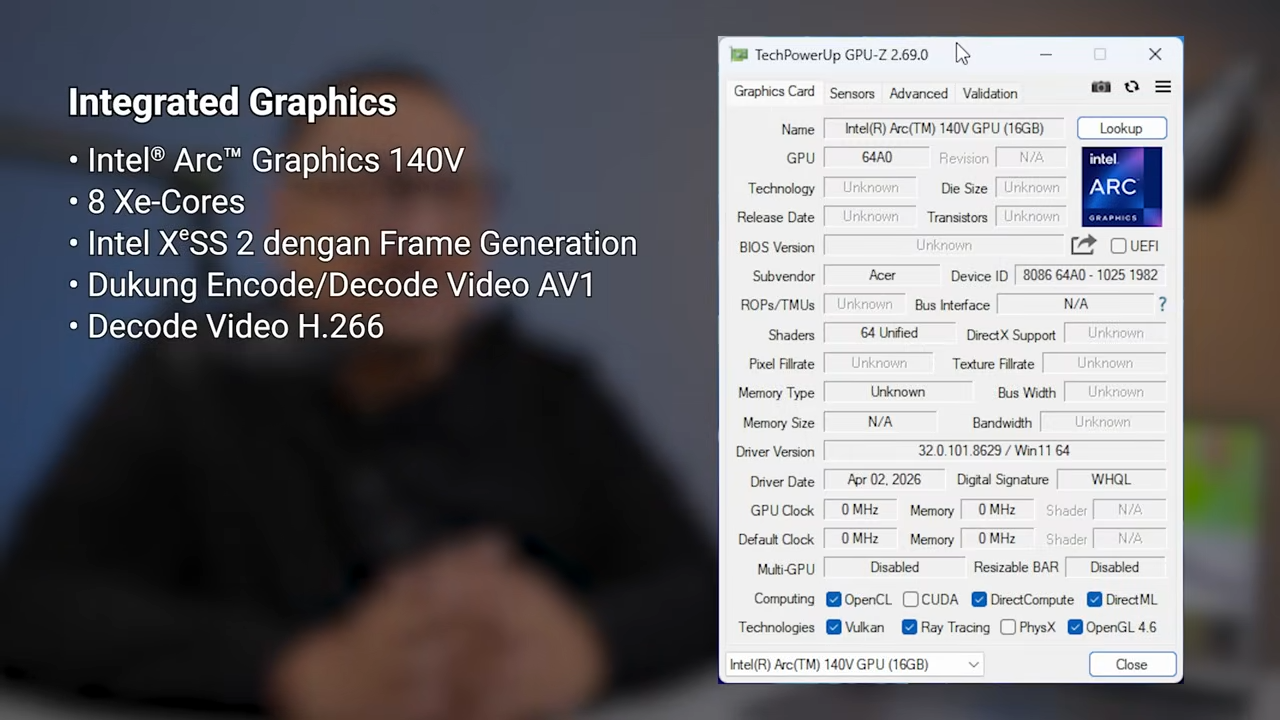Select the Graphics Card tab
The width and height of the screenshot is (1280, 720).
coord(774,91)
